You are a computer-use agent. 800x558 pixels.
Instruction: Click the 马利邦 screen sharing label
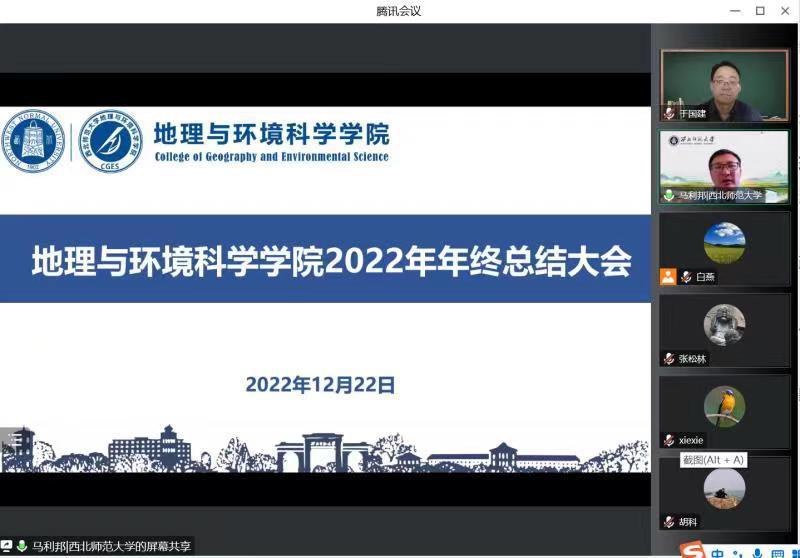110,546
